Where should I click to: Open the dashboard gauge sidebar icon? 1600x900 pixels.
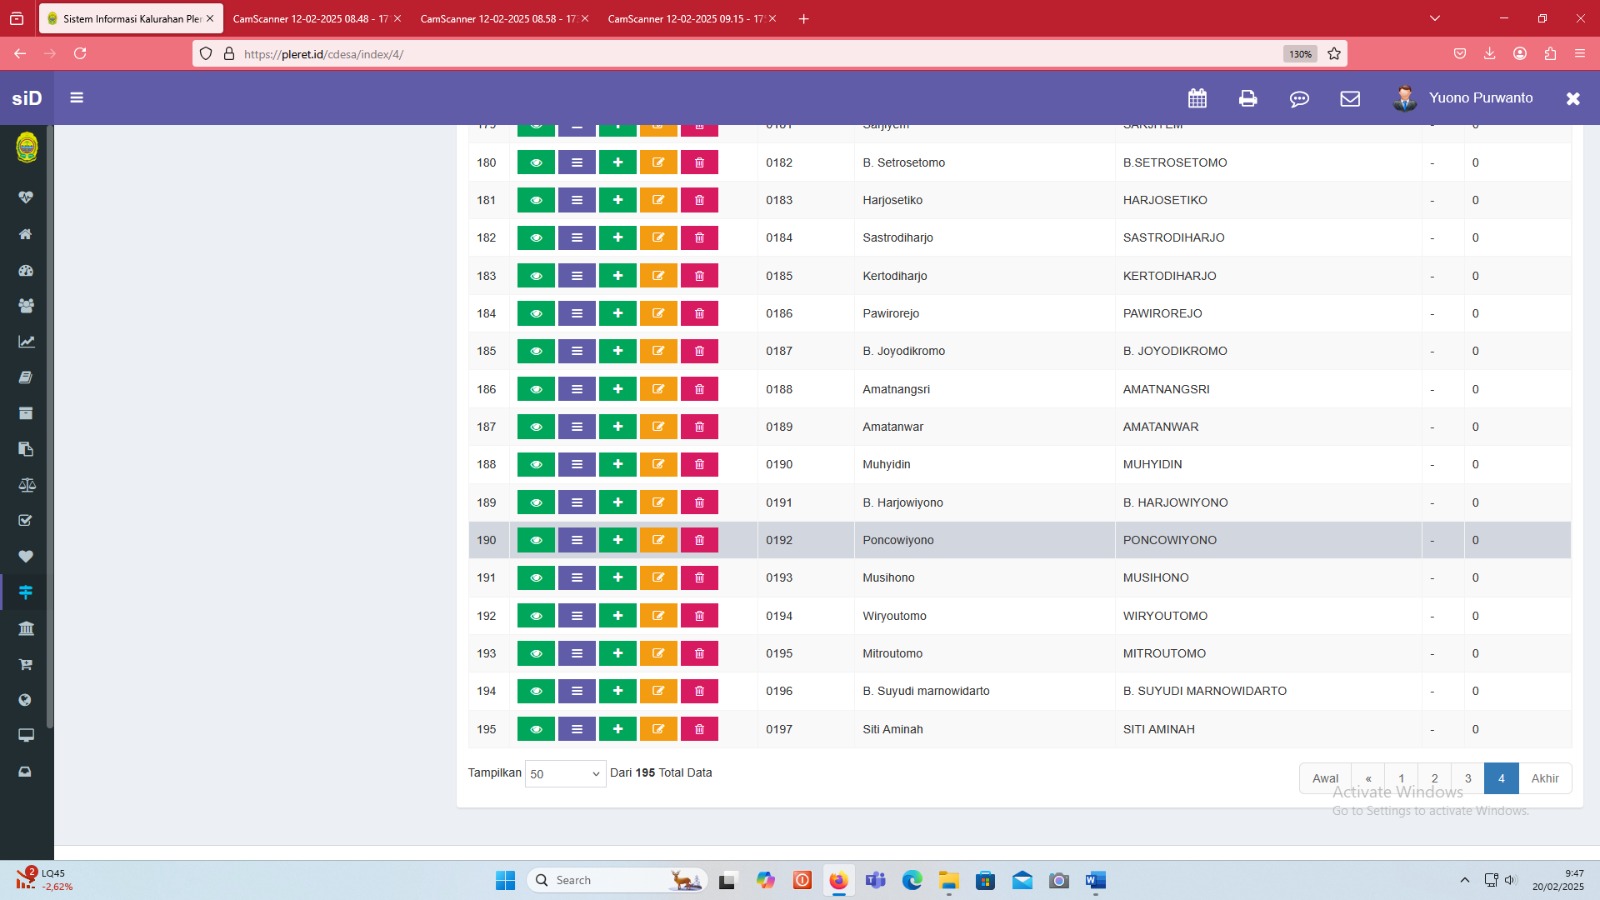(26, 270)
